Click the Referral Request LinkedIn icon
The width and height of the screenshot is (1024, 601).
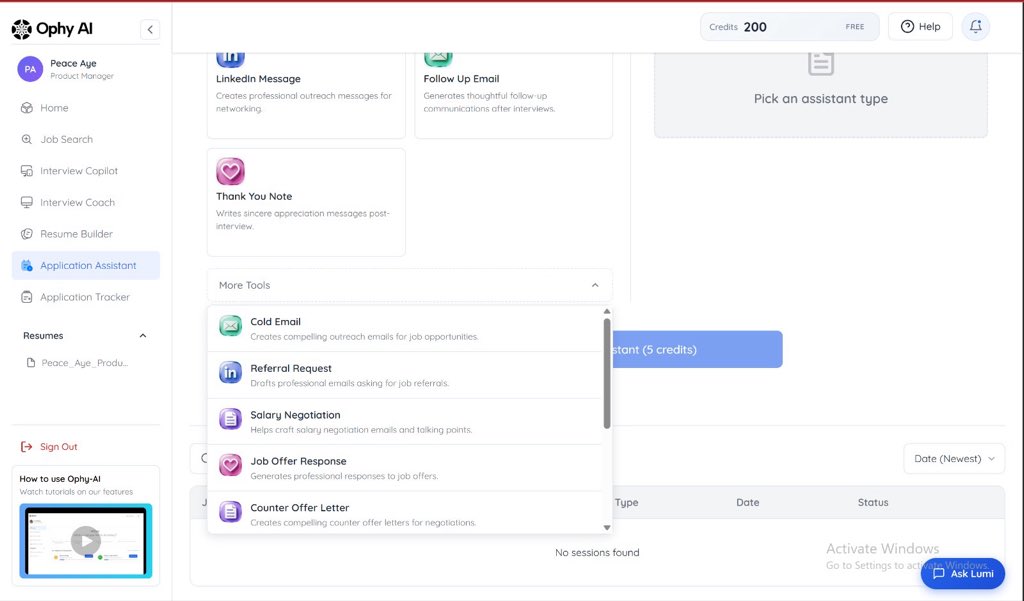tap(230, 372)
